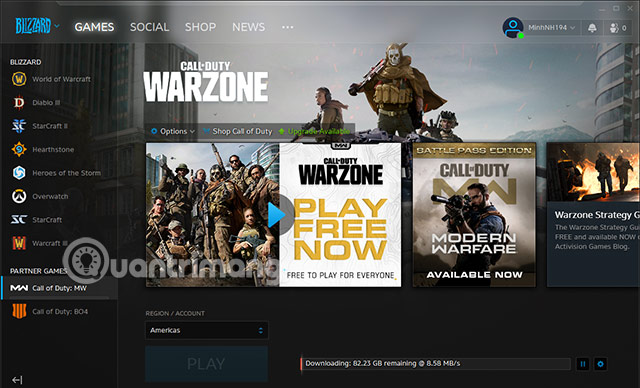Open World of Warcraft text entry

point(62,79)
